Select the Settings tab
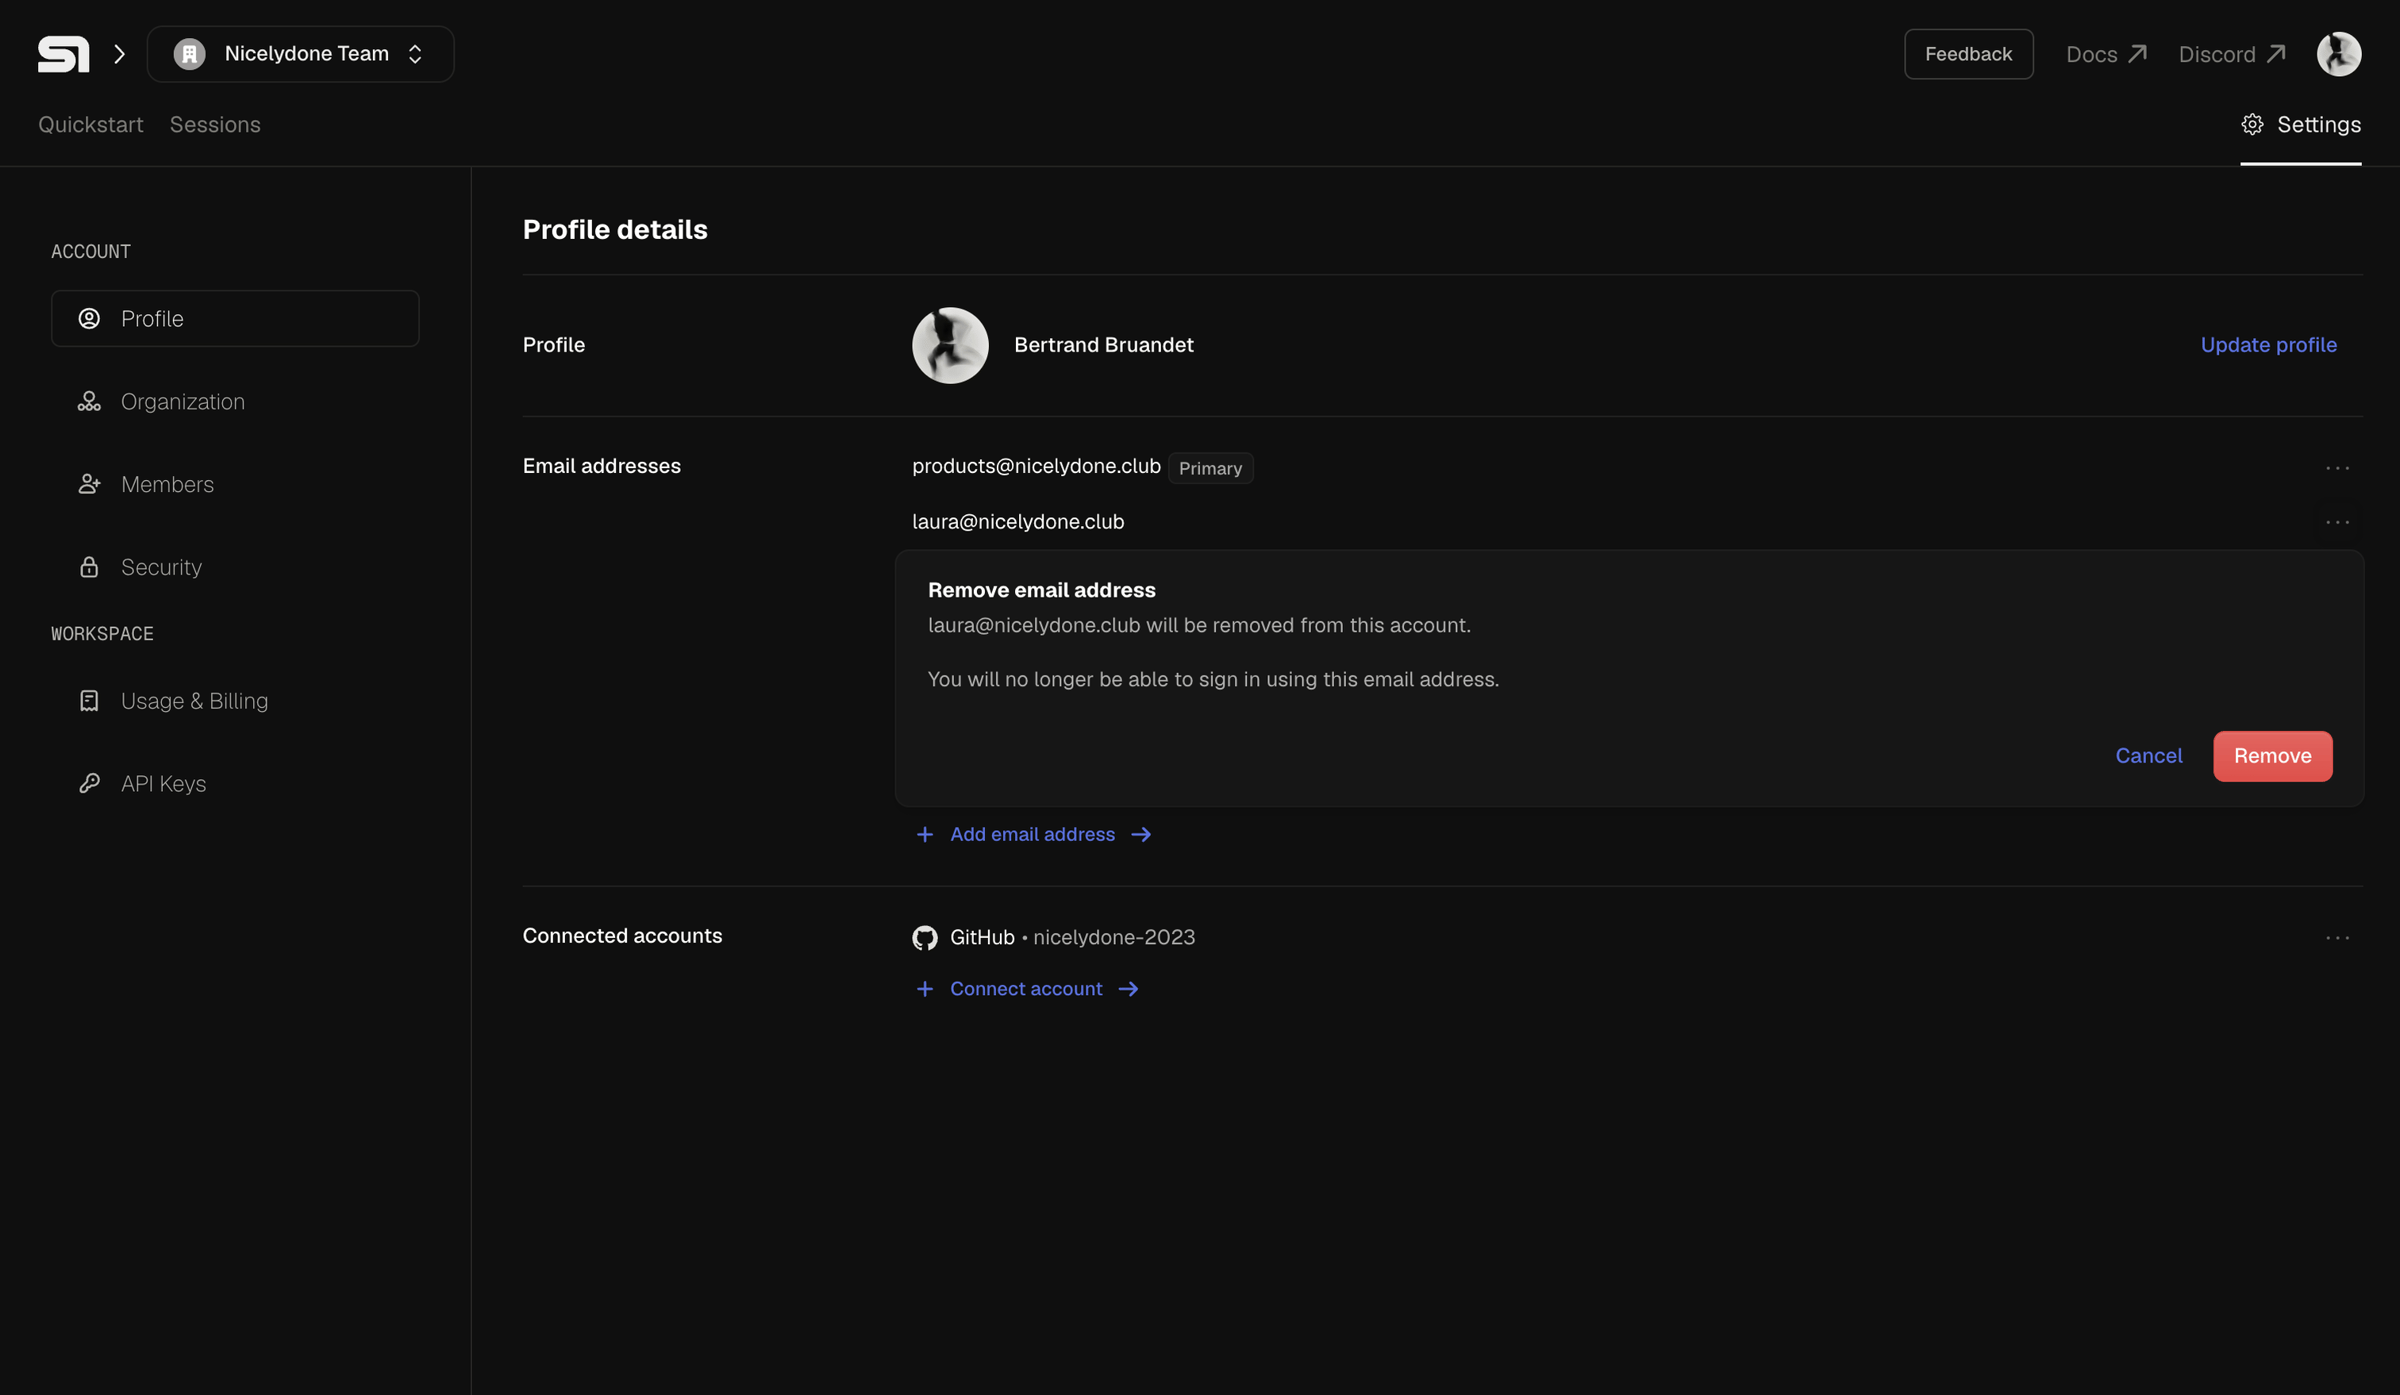2400x1395 pixels. (2301, 125)
